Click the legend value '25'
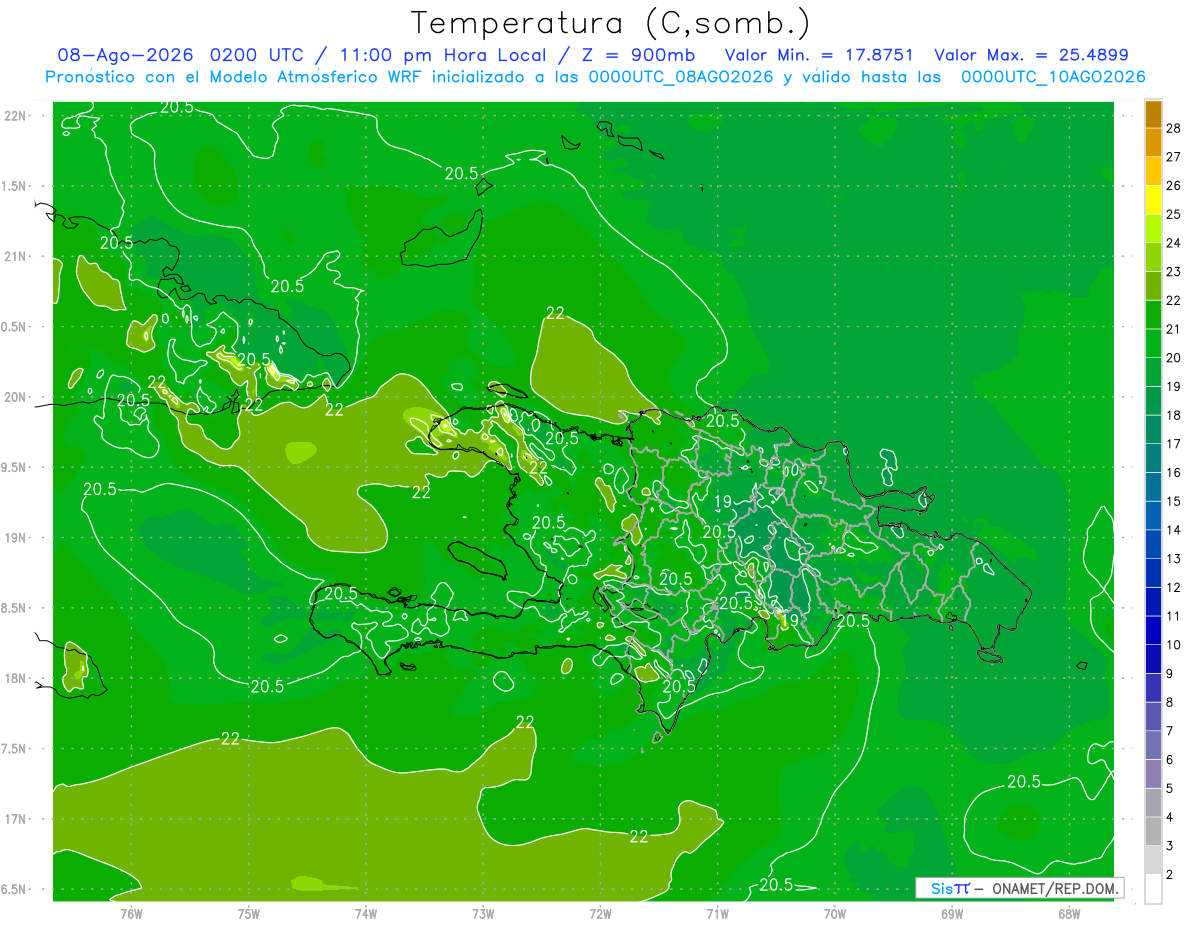 [1174, 214]
